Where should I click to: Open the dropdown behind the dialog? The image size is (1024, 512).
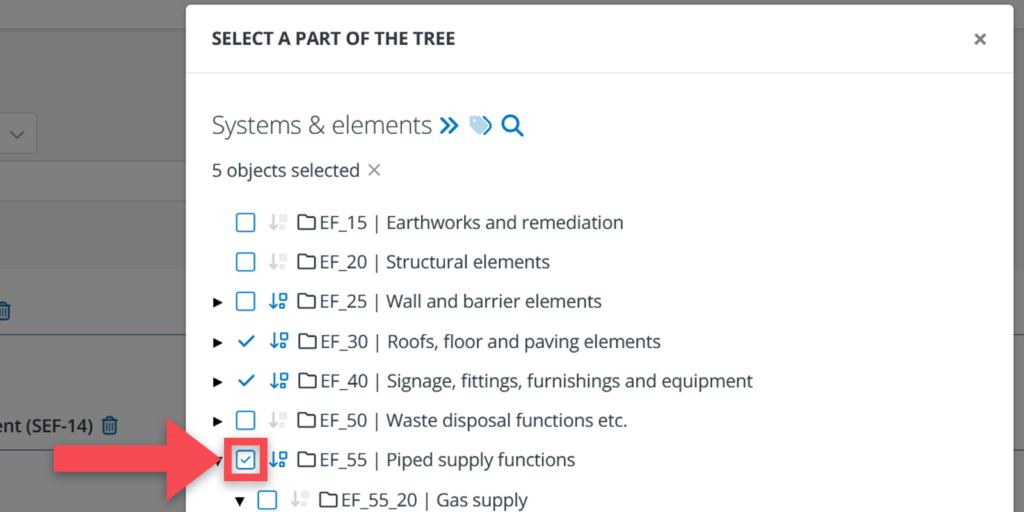(18, 134)
